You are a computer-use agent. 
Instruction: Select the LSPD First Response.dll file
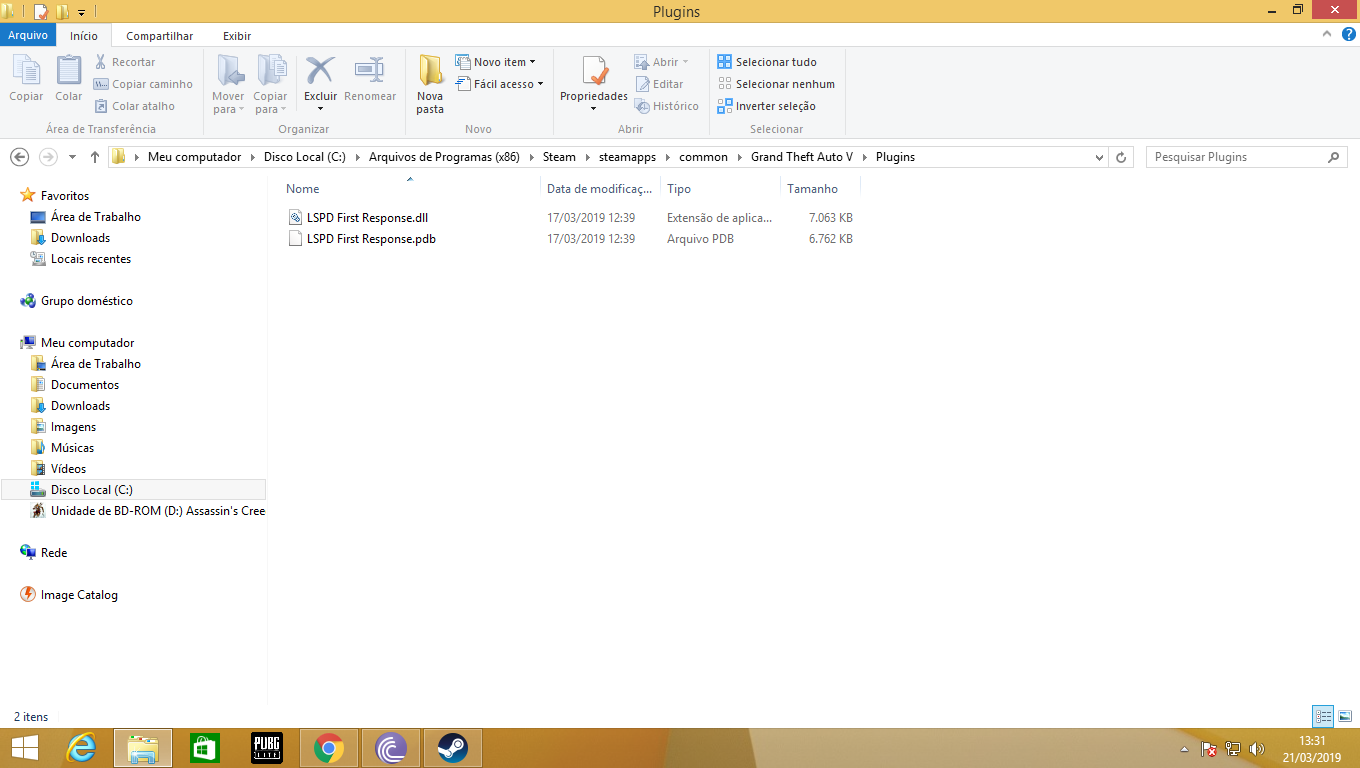368,217
